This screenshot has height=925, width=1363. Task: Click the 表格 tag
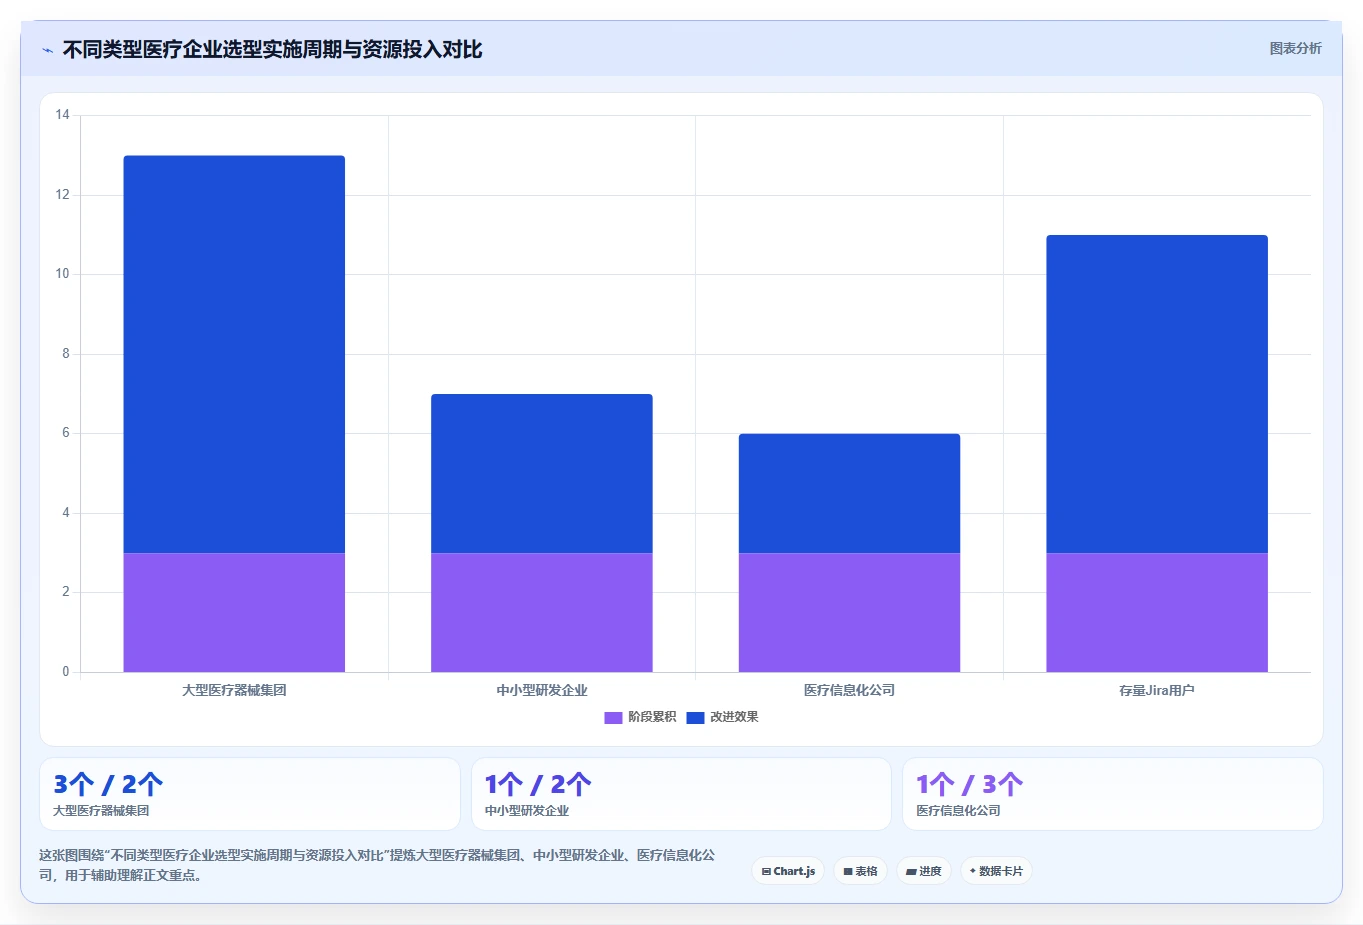click(860, 871)
